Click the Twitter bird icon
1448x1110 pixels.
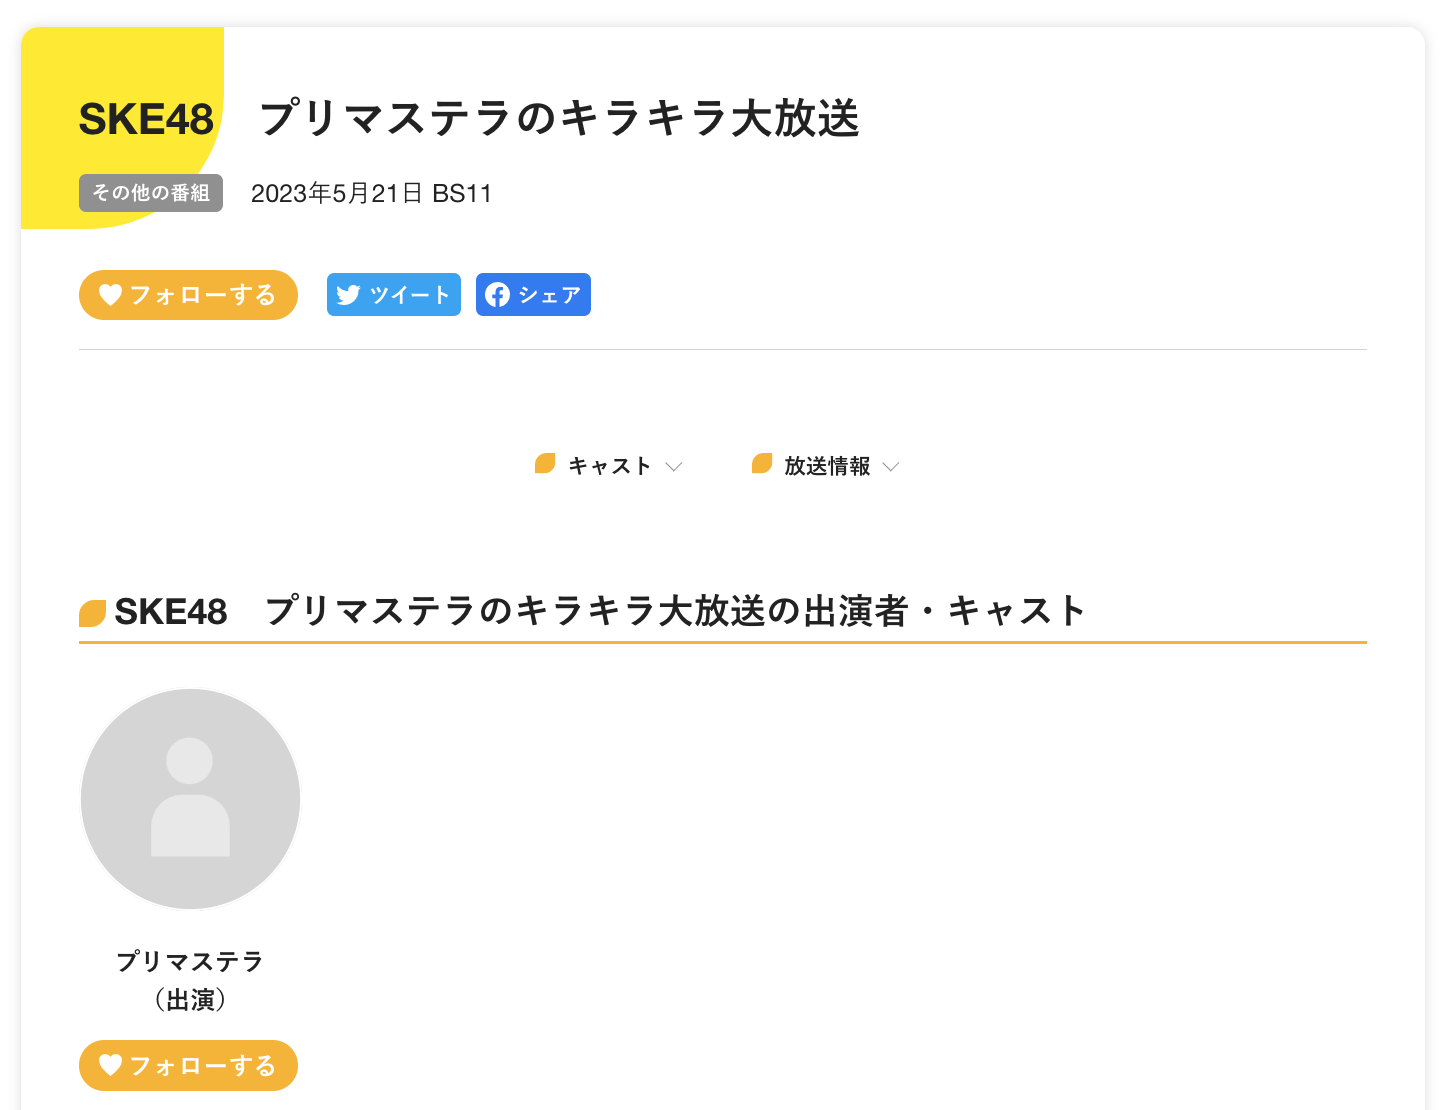click(x=348, y=295)
